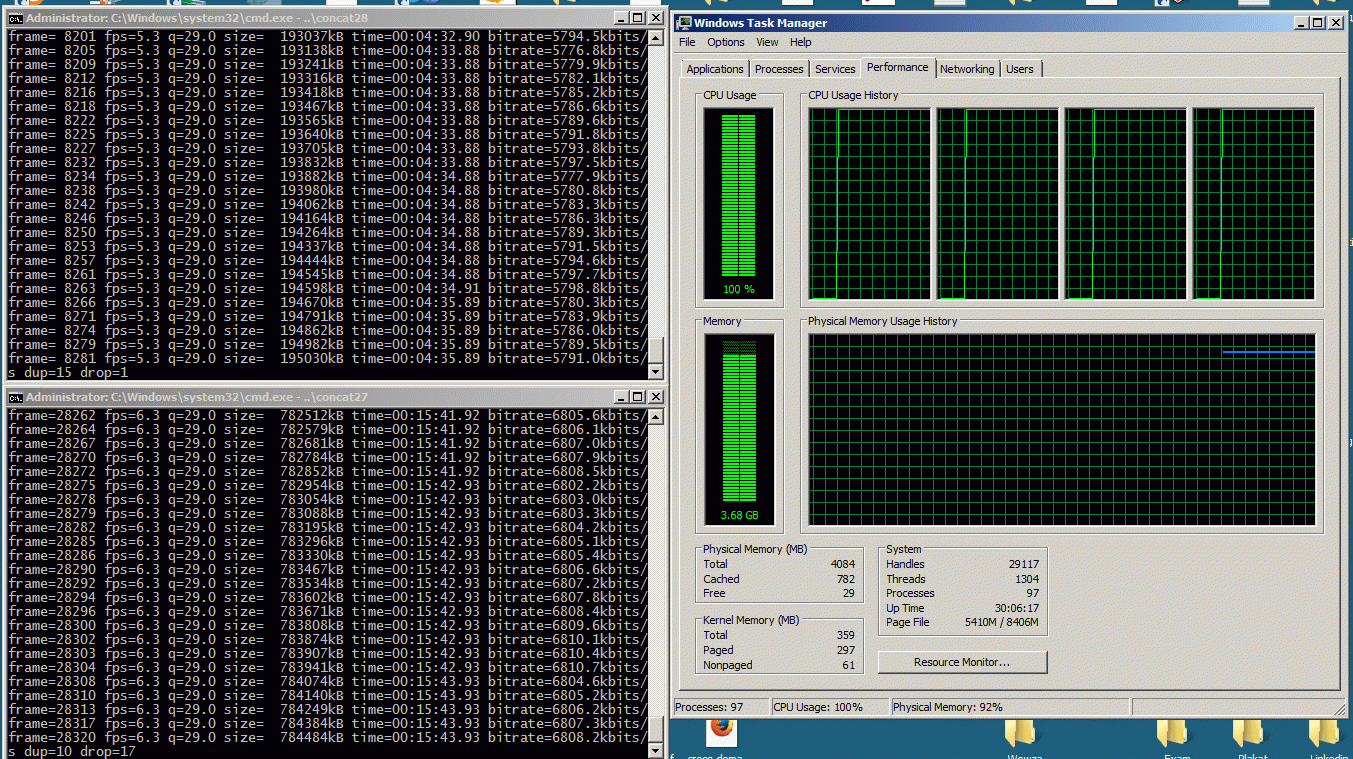Screen dimensions: 1353x759
Task: Open the View menu in Task Manager
Action: coord(767,42)
